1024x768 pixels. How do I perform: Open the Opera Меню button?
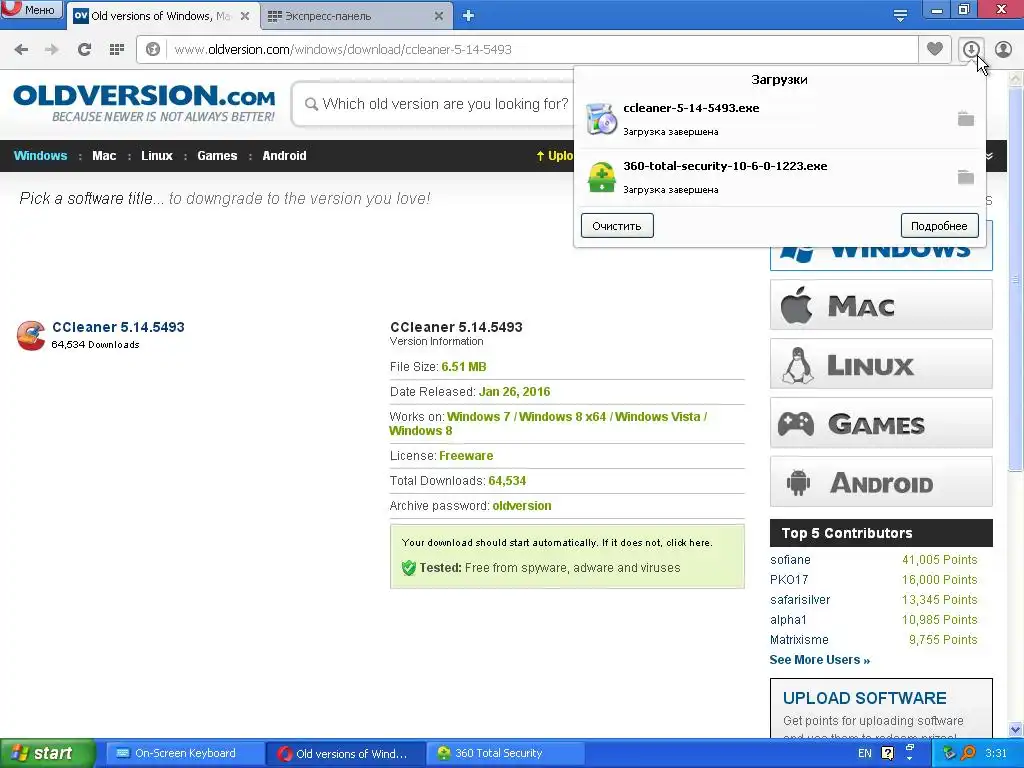coord(31,9)
